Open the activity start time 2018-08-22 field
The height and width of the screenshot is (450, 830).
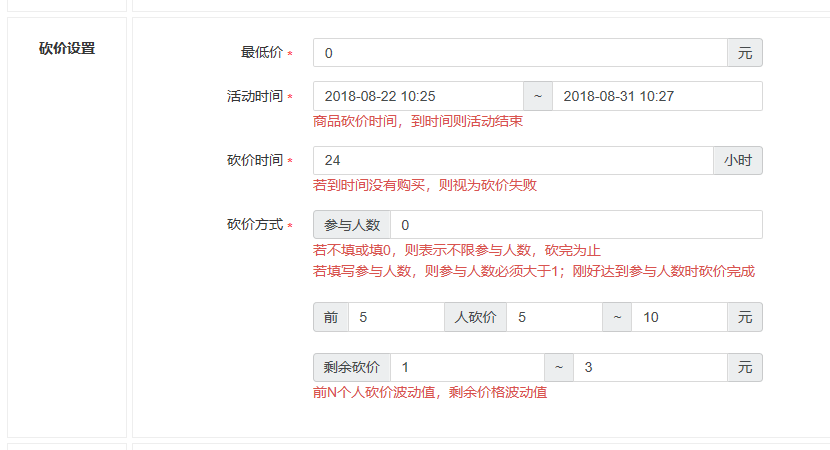click(x=418, y=96)
